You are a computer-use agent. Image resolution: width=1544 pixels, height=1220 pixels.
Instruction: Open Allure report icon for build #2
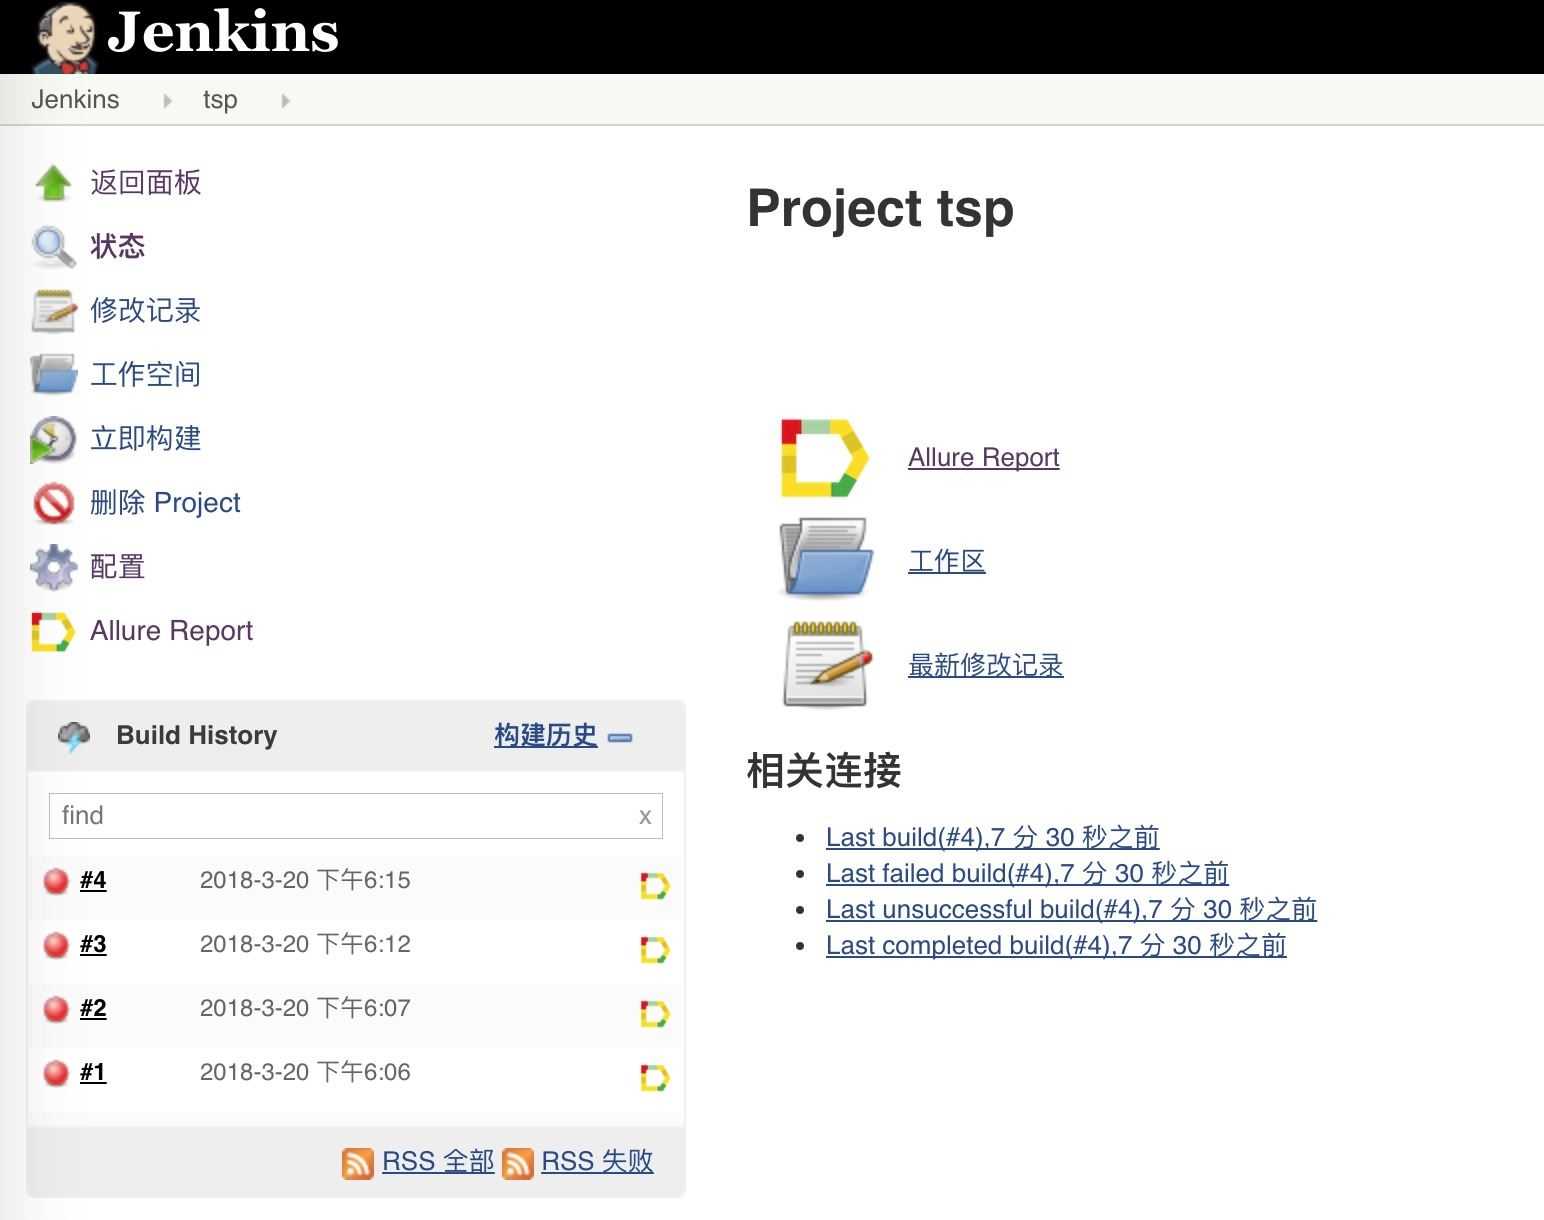click(x=654, y=1014)
